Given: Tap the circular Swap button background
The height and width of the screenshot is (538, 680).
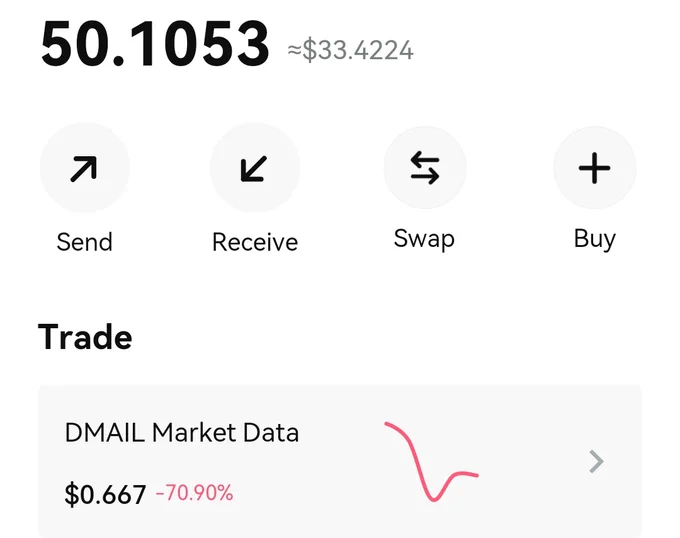Looking at the screenshot, I should (425, 167).
